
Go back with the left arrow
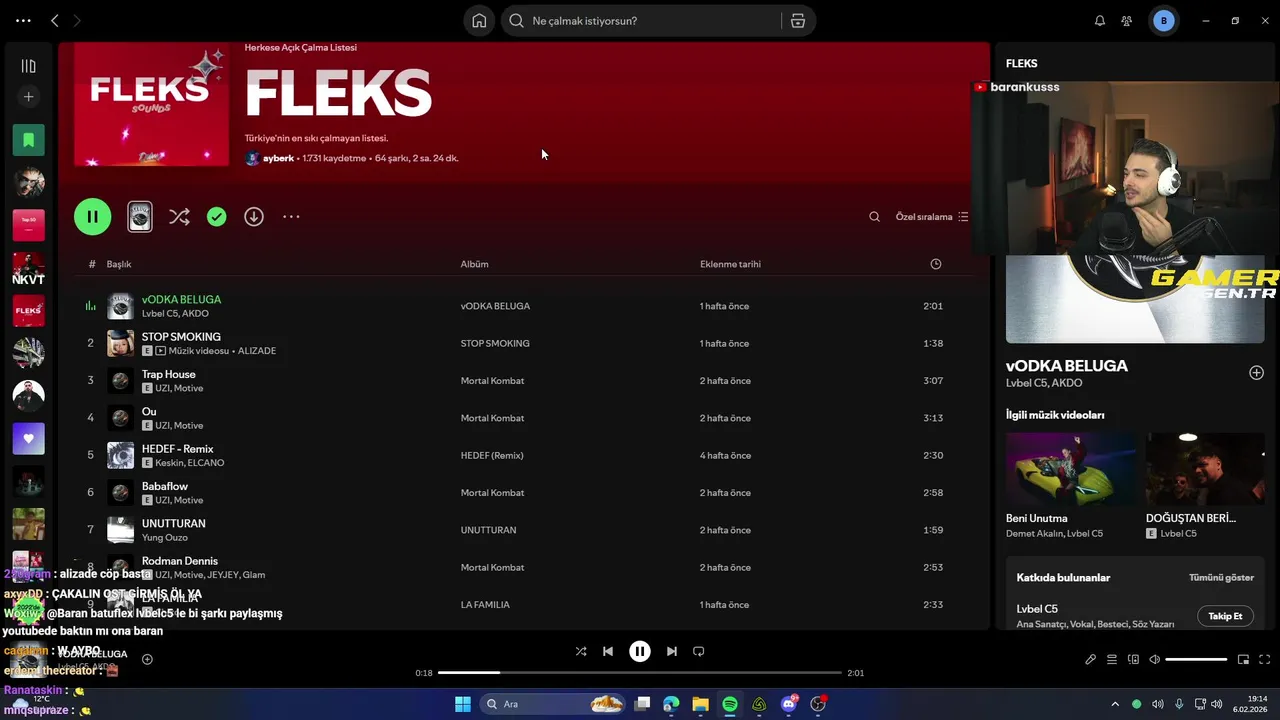pos(55,20)
